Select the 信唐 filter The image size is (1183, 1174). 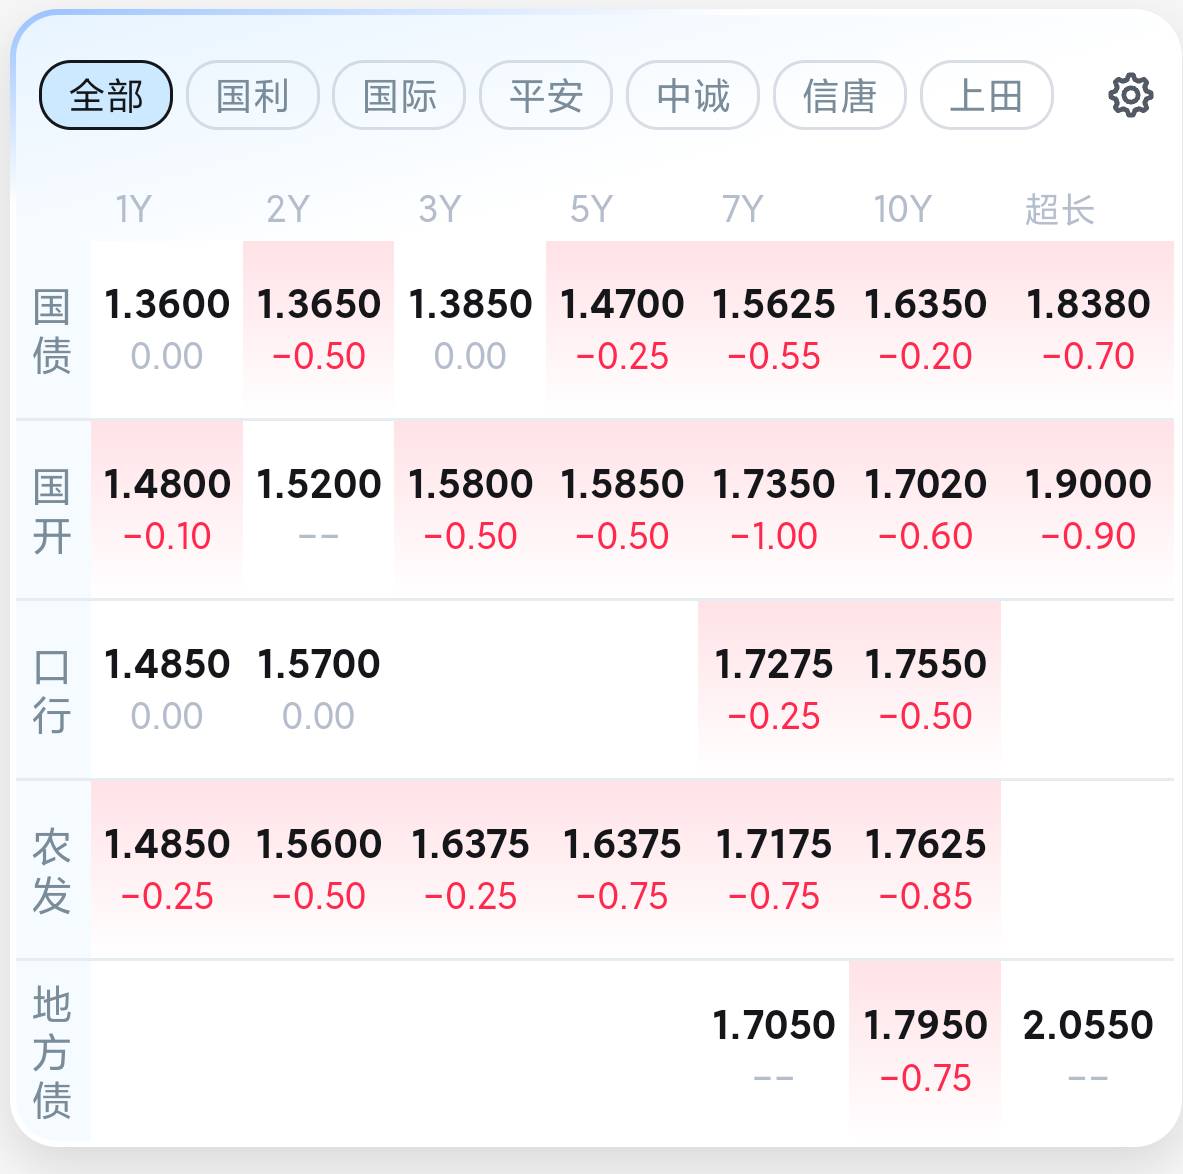[x=840, y=95]
